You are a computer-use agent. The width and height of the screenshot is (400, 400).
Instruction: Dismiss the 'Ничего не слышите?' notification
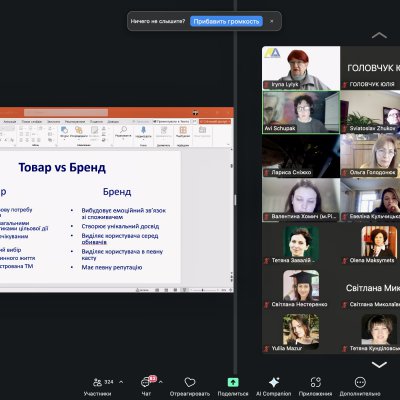(272, 21)
